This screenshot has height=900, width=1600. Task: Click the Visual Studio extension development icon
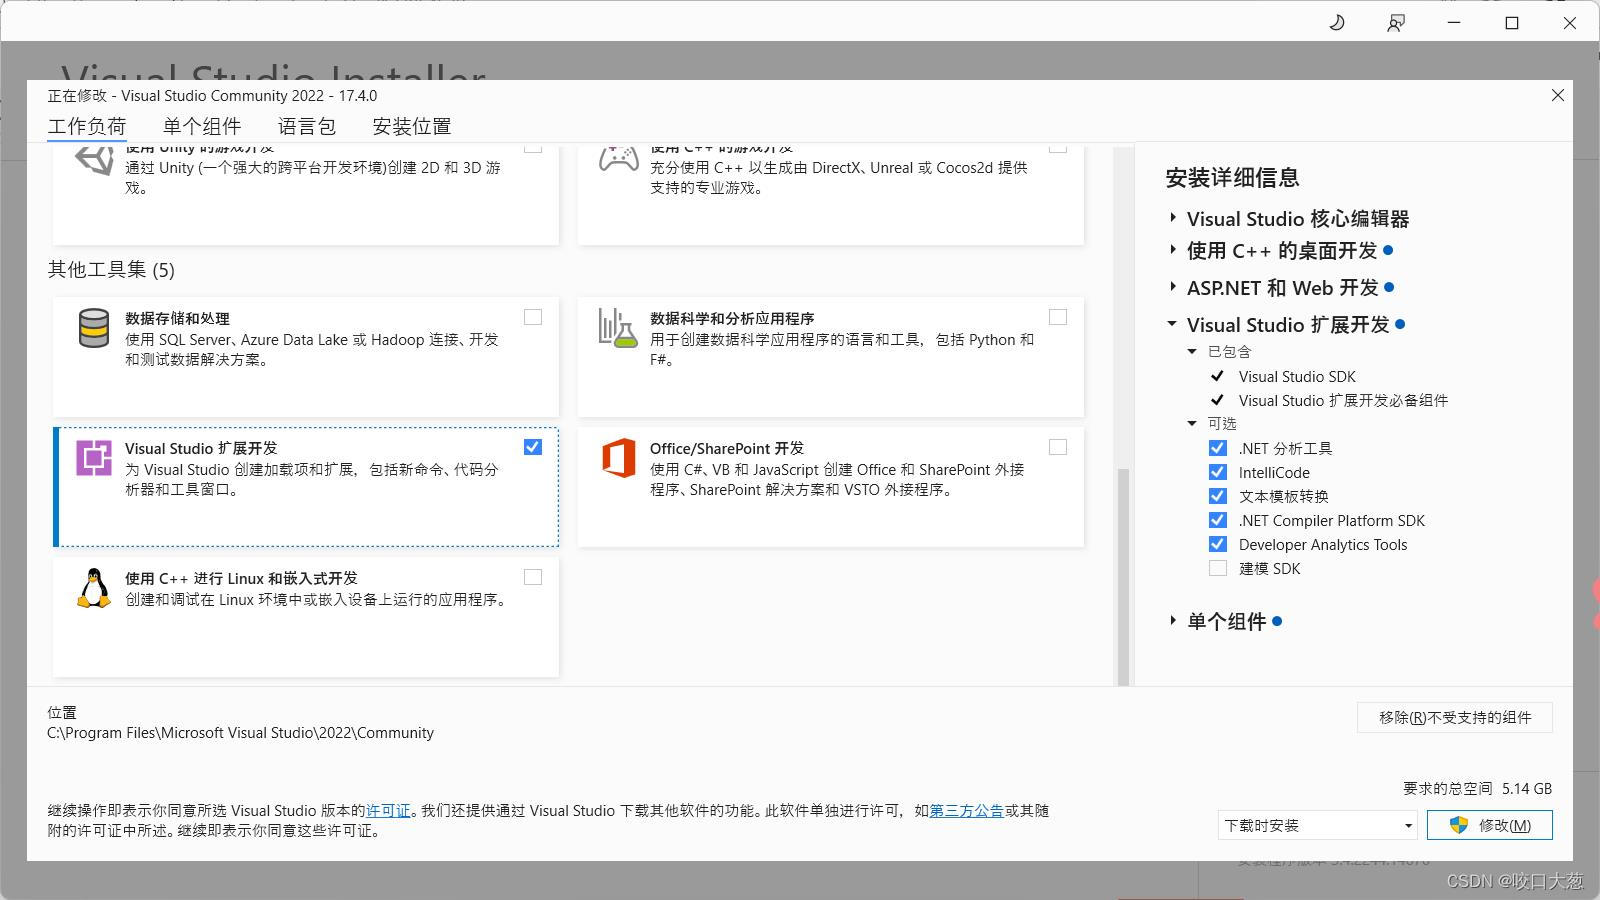[x=94, y=458]
